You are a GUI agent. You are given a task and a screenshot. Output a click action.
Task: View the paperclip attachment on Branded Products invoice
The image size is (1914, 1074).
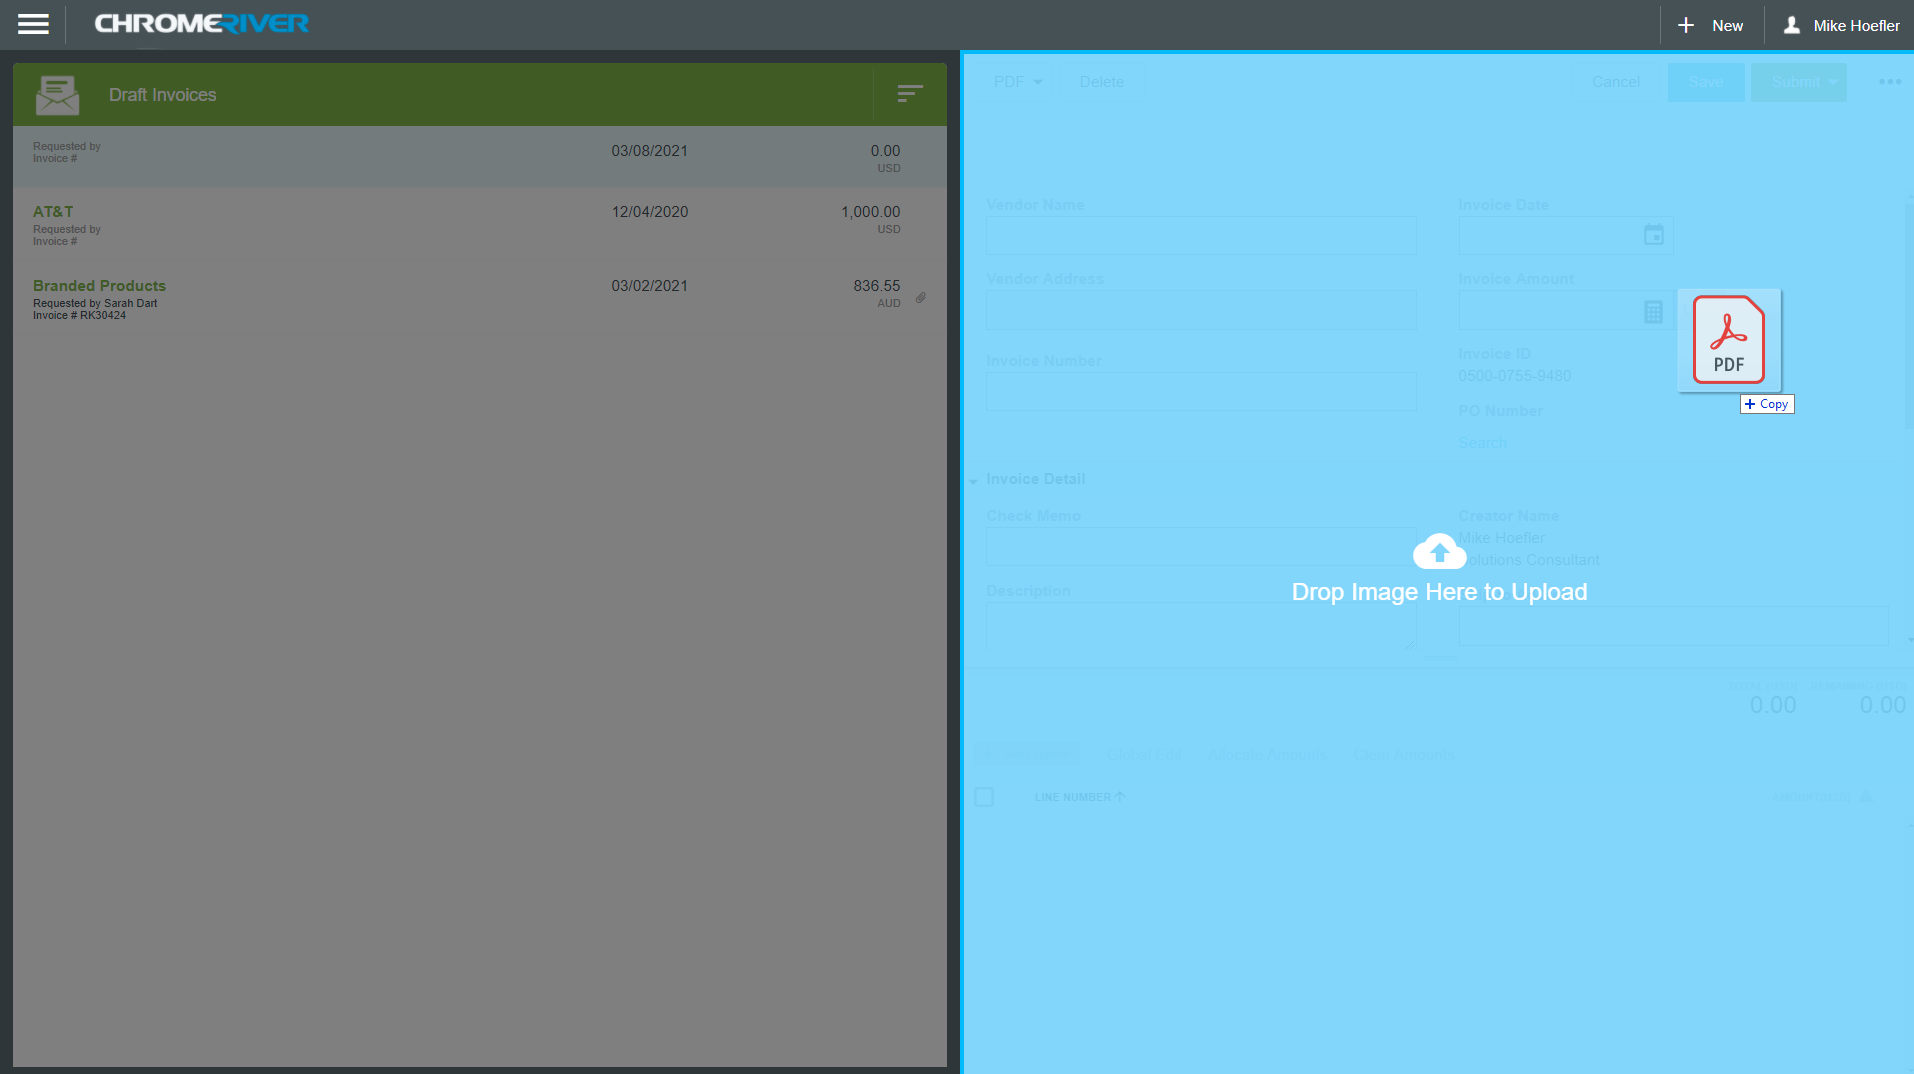pyautogui.click(x=919, y=297)
